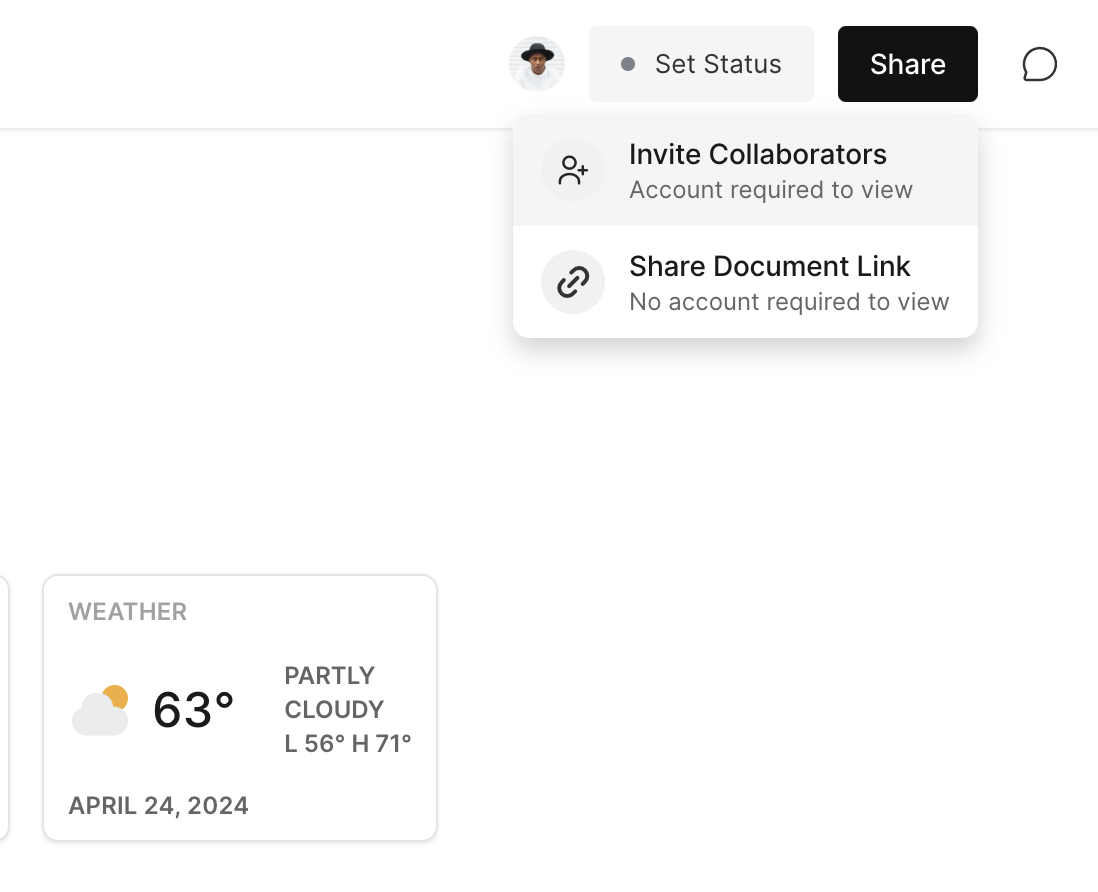Click the gray status dot indicator

(x=628, y=64)
